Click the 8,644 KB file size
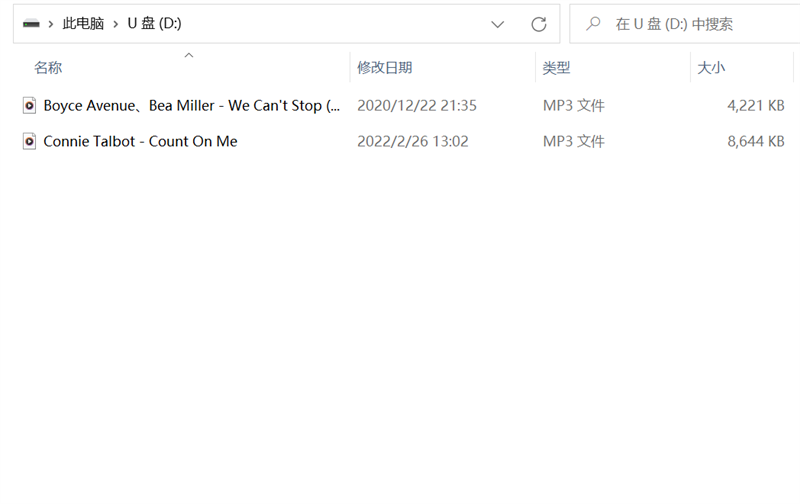Screen dimensions: 800x504 755,142
